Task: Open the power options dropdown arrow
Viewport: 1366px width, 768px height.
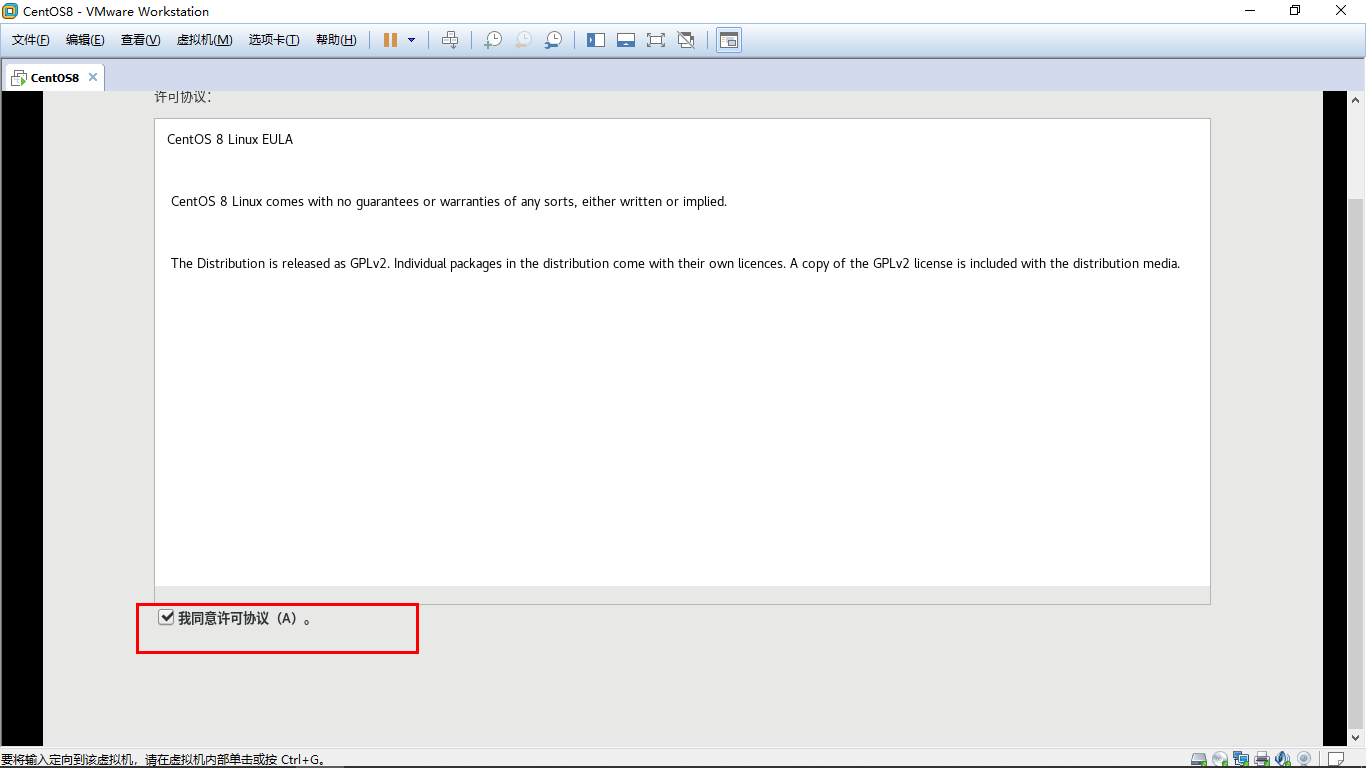Action: 411,40
